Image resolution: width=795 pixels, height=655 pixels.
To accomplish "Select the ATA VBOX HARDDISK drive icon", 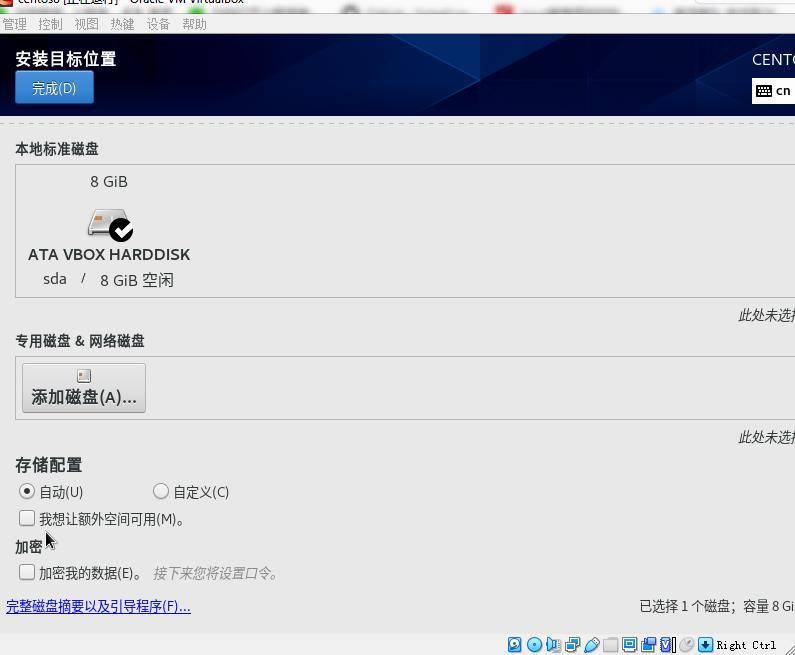I will tap(110, 225).
